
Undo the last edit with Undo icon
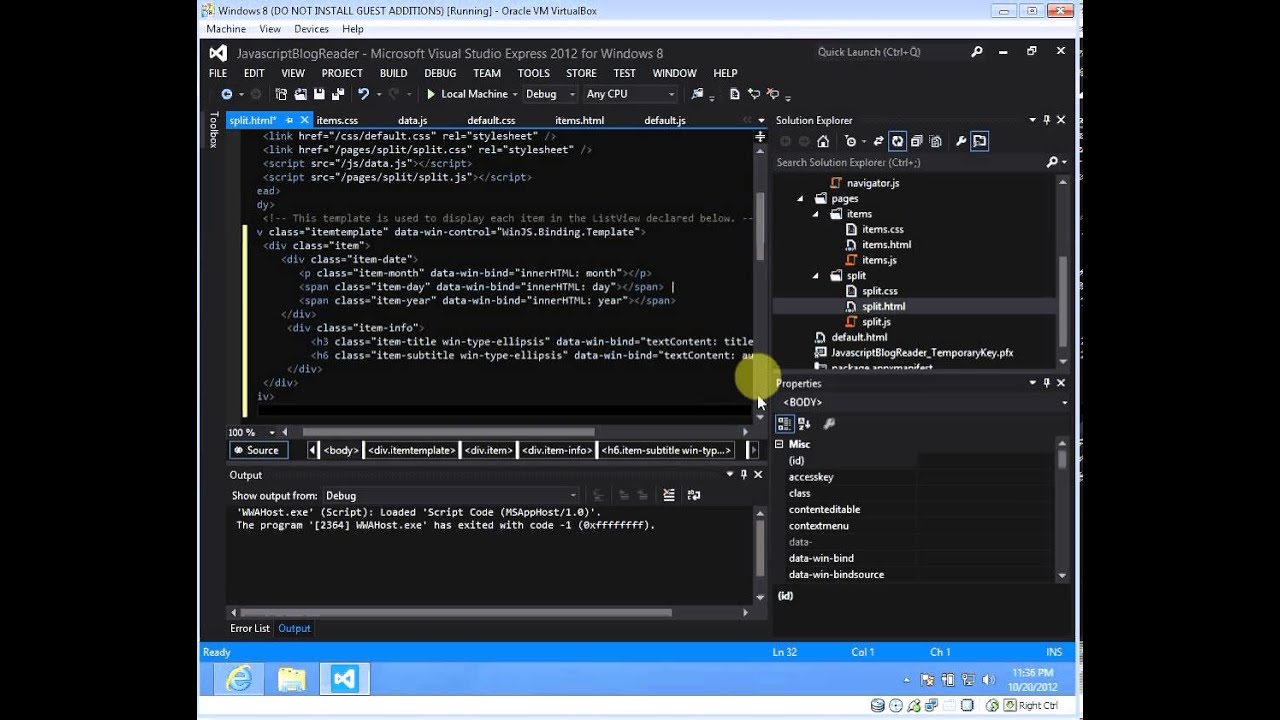[364, 94]
